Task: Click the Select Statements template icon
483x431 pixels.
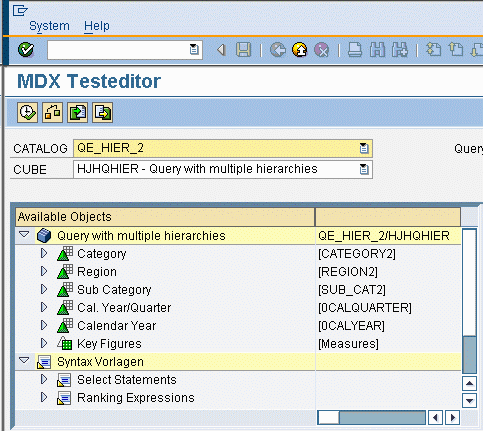Action: coord(64,380)
